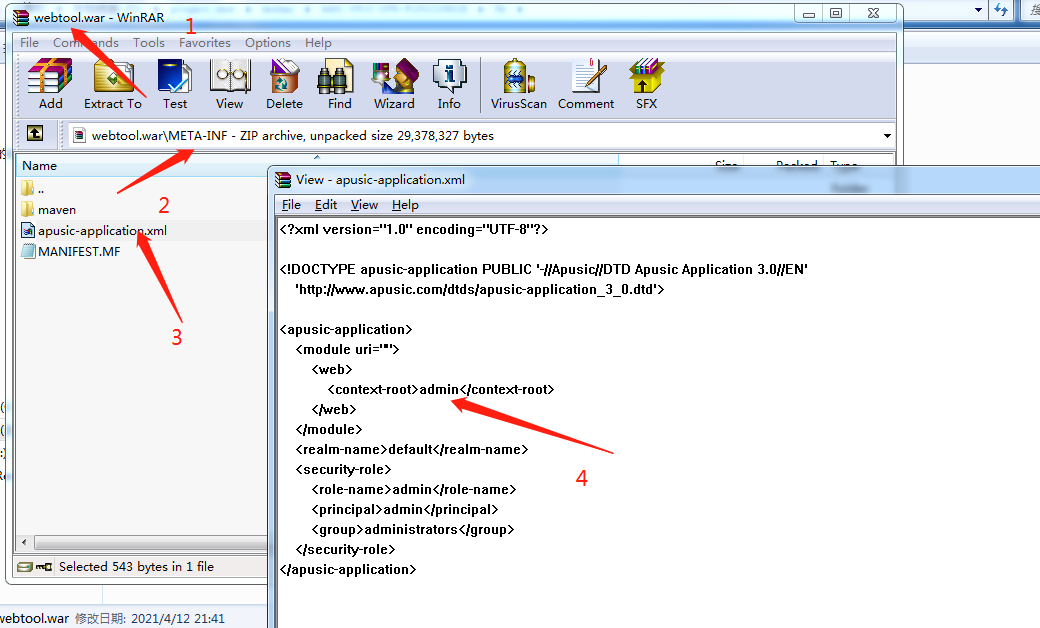This screenshot has width=1040, height=628.
Task: Click file list horizontal scrollbar left arrow
Action: 24,542
